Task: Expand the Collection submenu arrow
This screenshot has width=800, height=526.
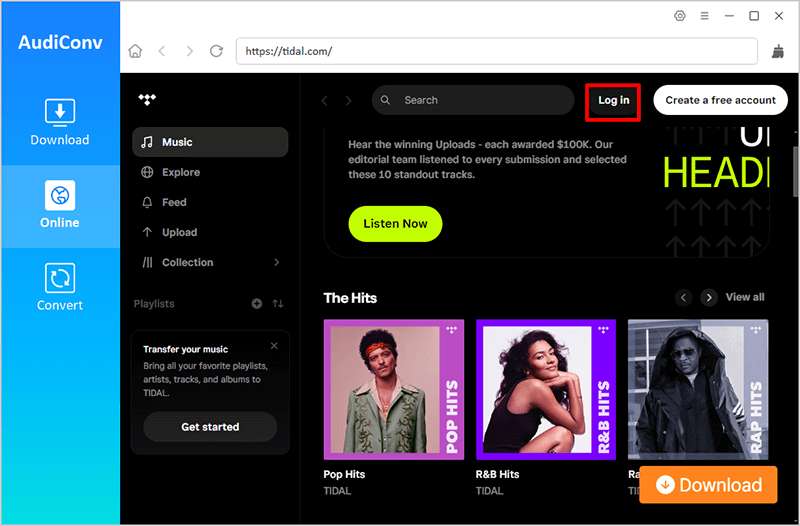Action: tap(277, 262)
